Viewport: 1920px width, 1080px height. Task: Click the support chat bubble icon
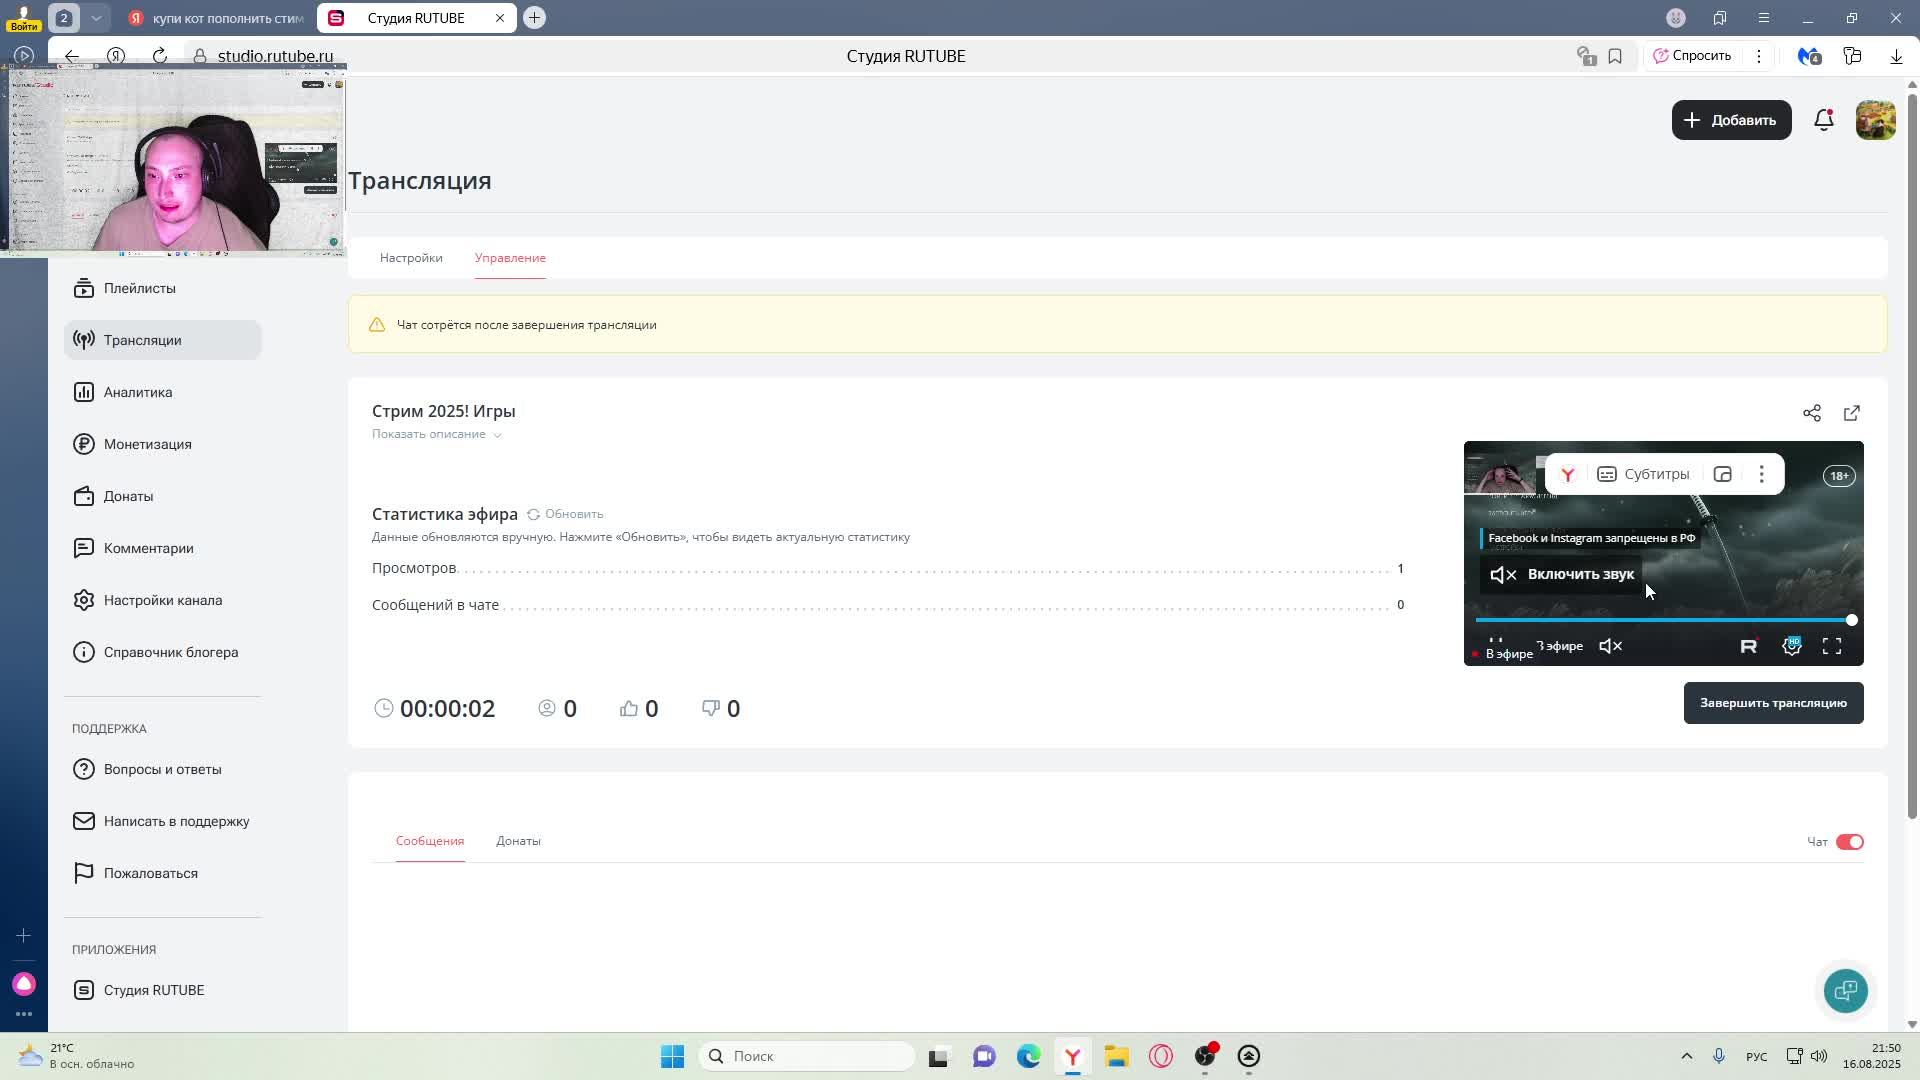1845,990
